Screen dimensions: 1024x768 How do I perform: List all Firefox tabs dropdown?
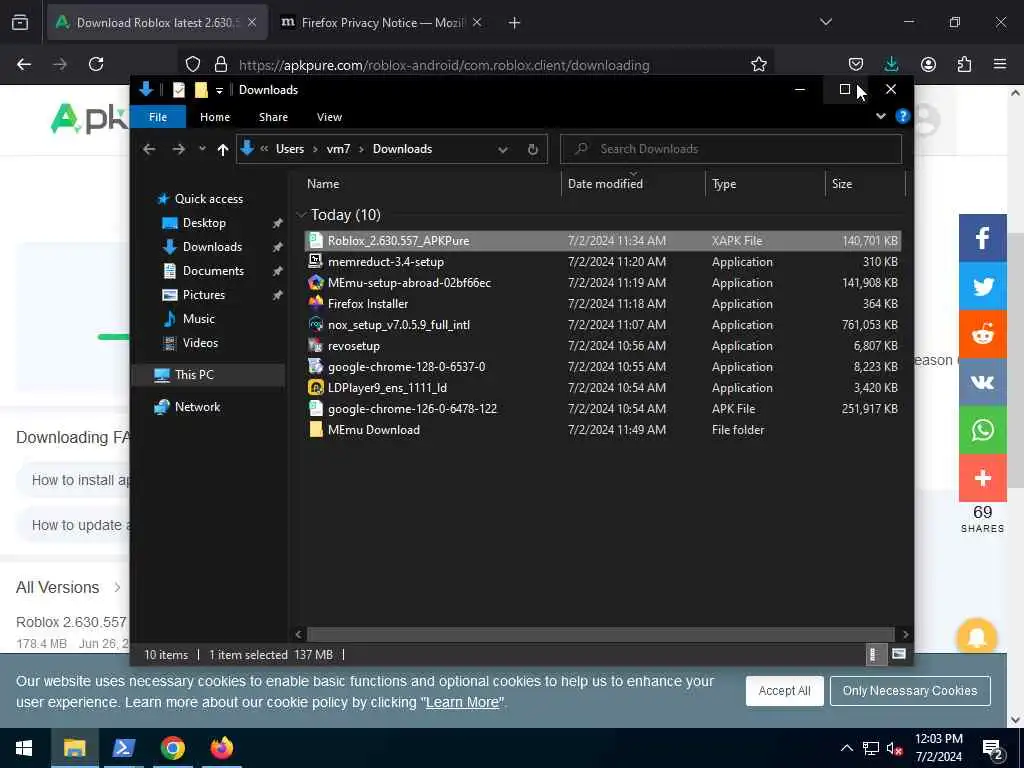tap(825, 22)
